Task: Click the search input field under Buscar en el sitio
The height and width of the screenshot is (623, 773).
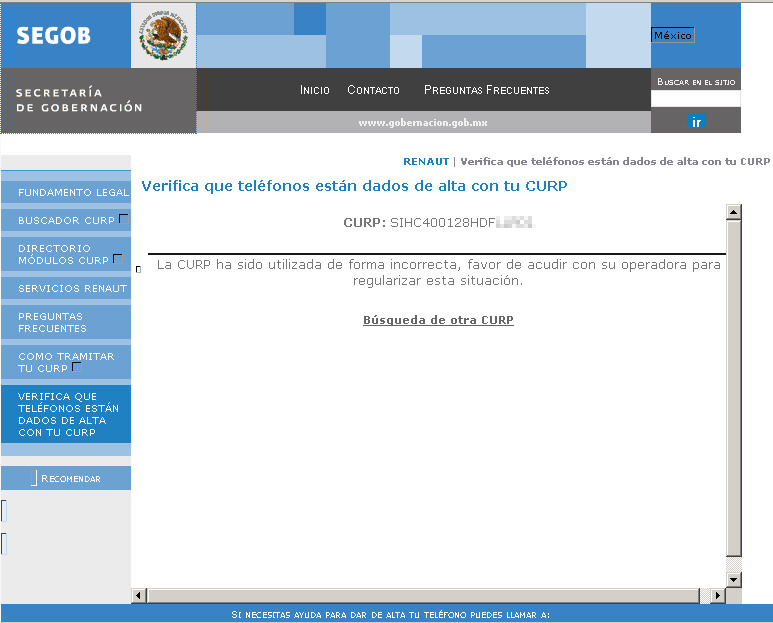Action: 695,99
